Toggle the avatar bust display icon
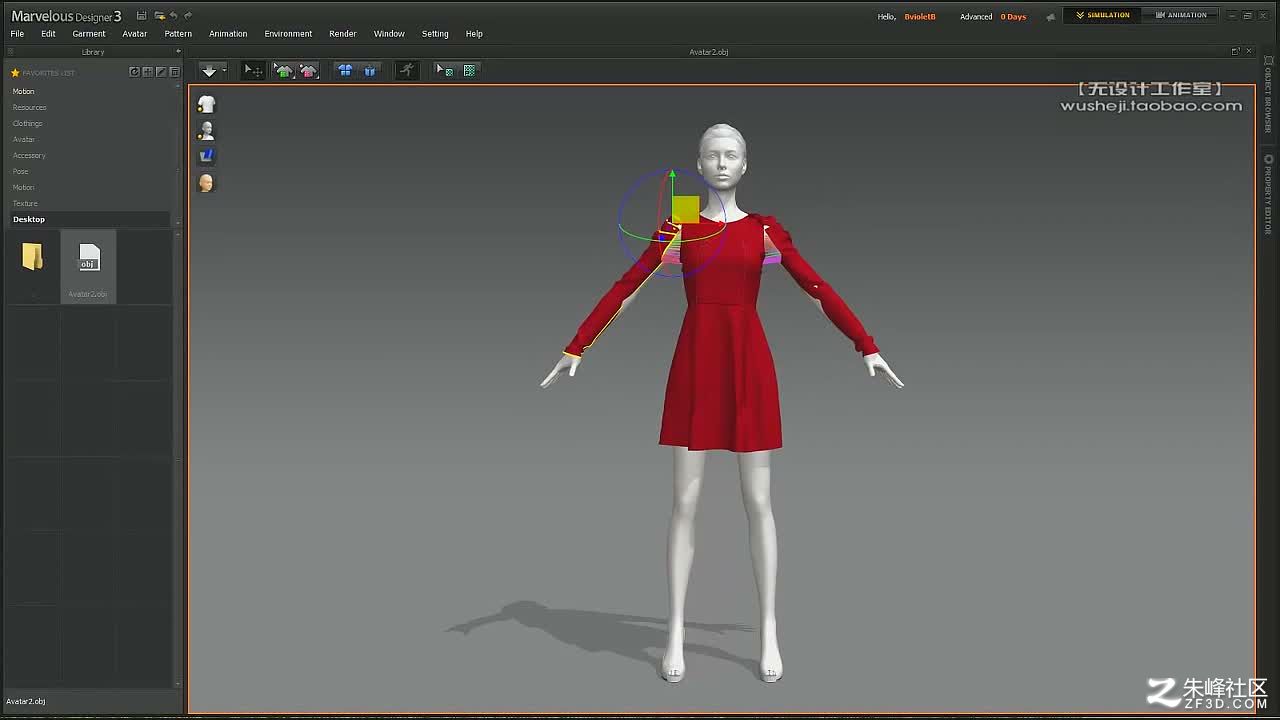Viewport: 1280px width, 720px height. click(206, 130)
